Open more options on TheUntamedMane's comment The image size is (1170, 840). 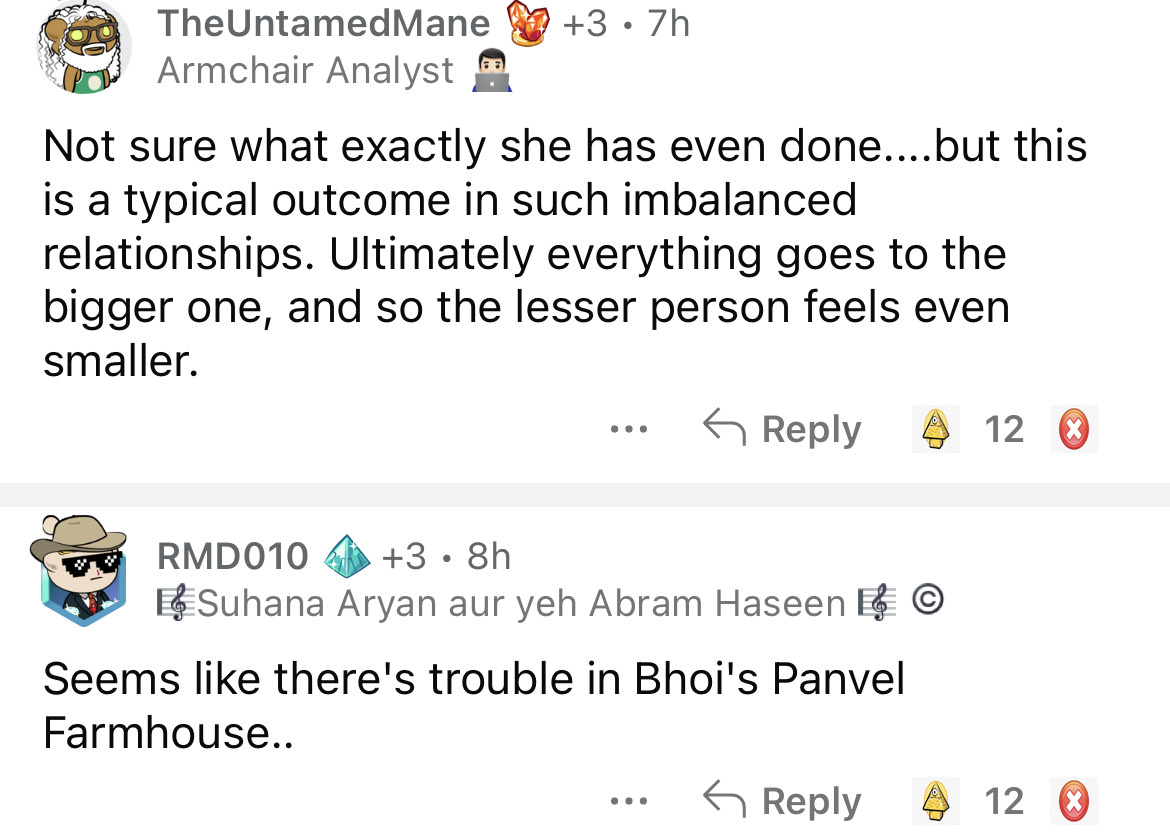click(629, 430)
